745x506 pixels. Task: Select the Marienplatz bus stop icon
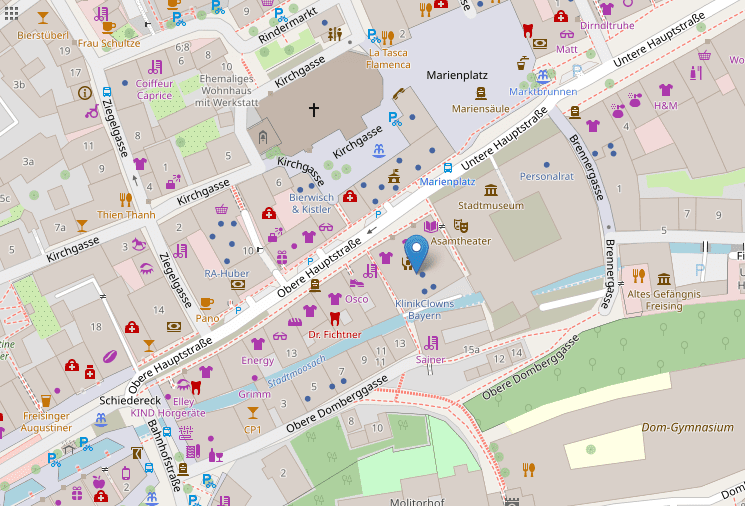point(447,168)
